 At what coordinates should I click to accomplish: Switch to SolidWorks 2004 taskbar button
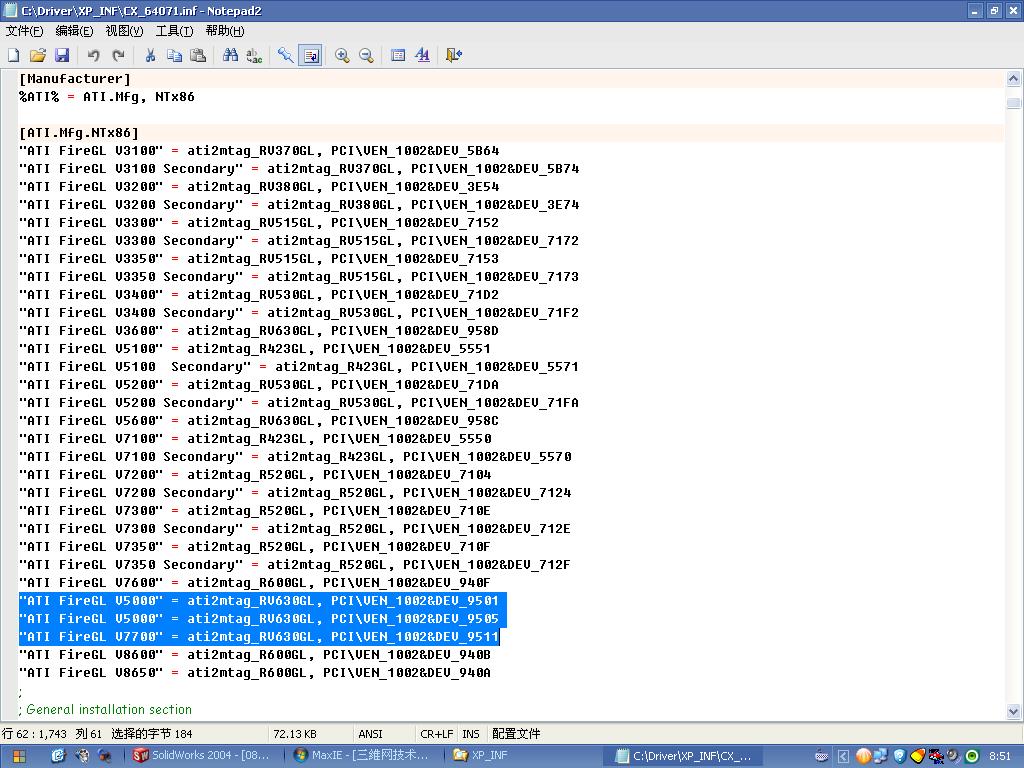click(x=202, y=756)
